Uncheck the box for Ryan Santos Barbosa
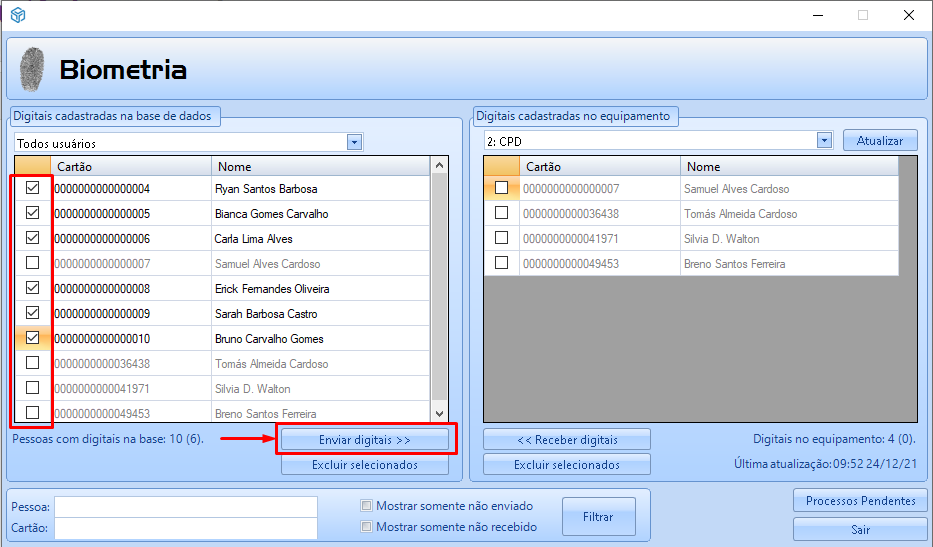This screenshot has width=933, height=547. tap(32, 188)
